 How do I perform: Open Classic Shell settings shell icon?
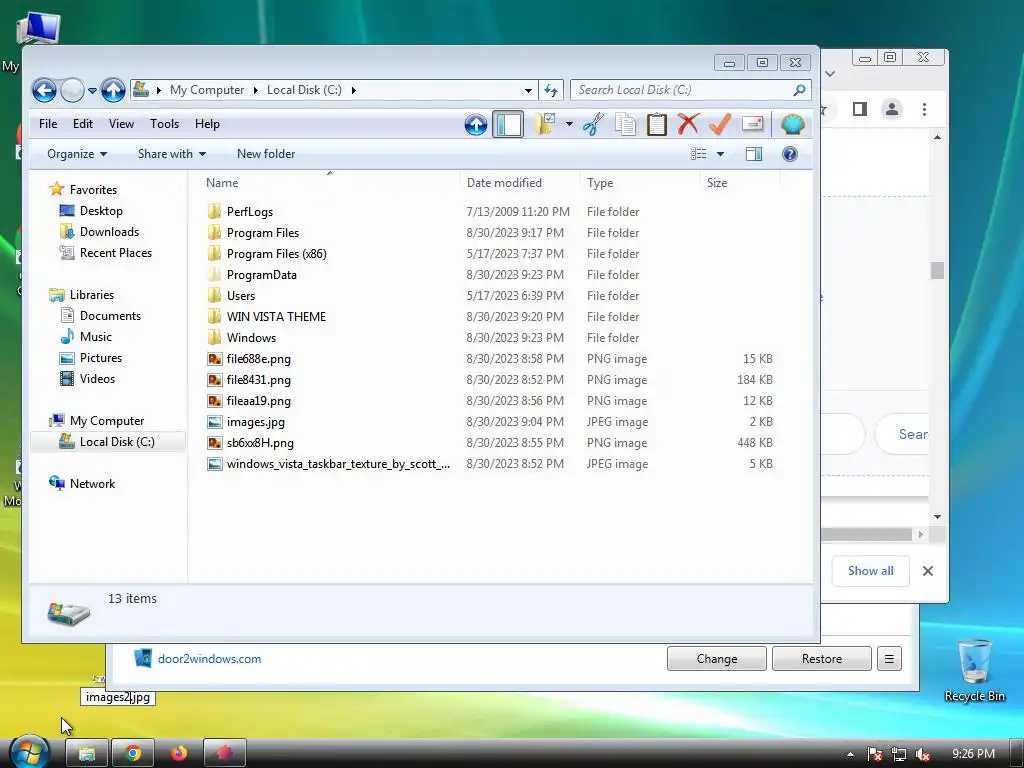(792, 124)
